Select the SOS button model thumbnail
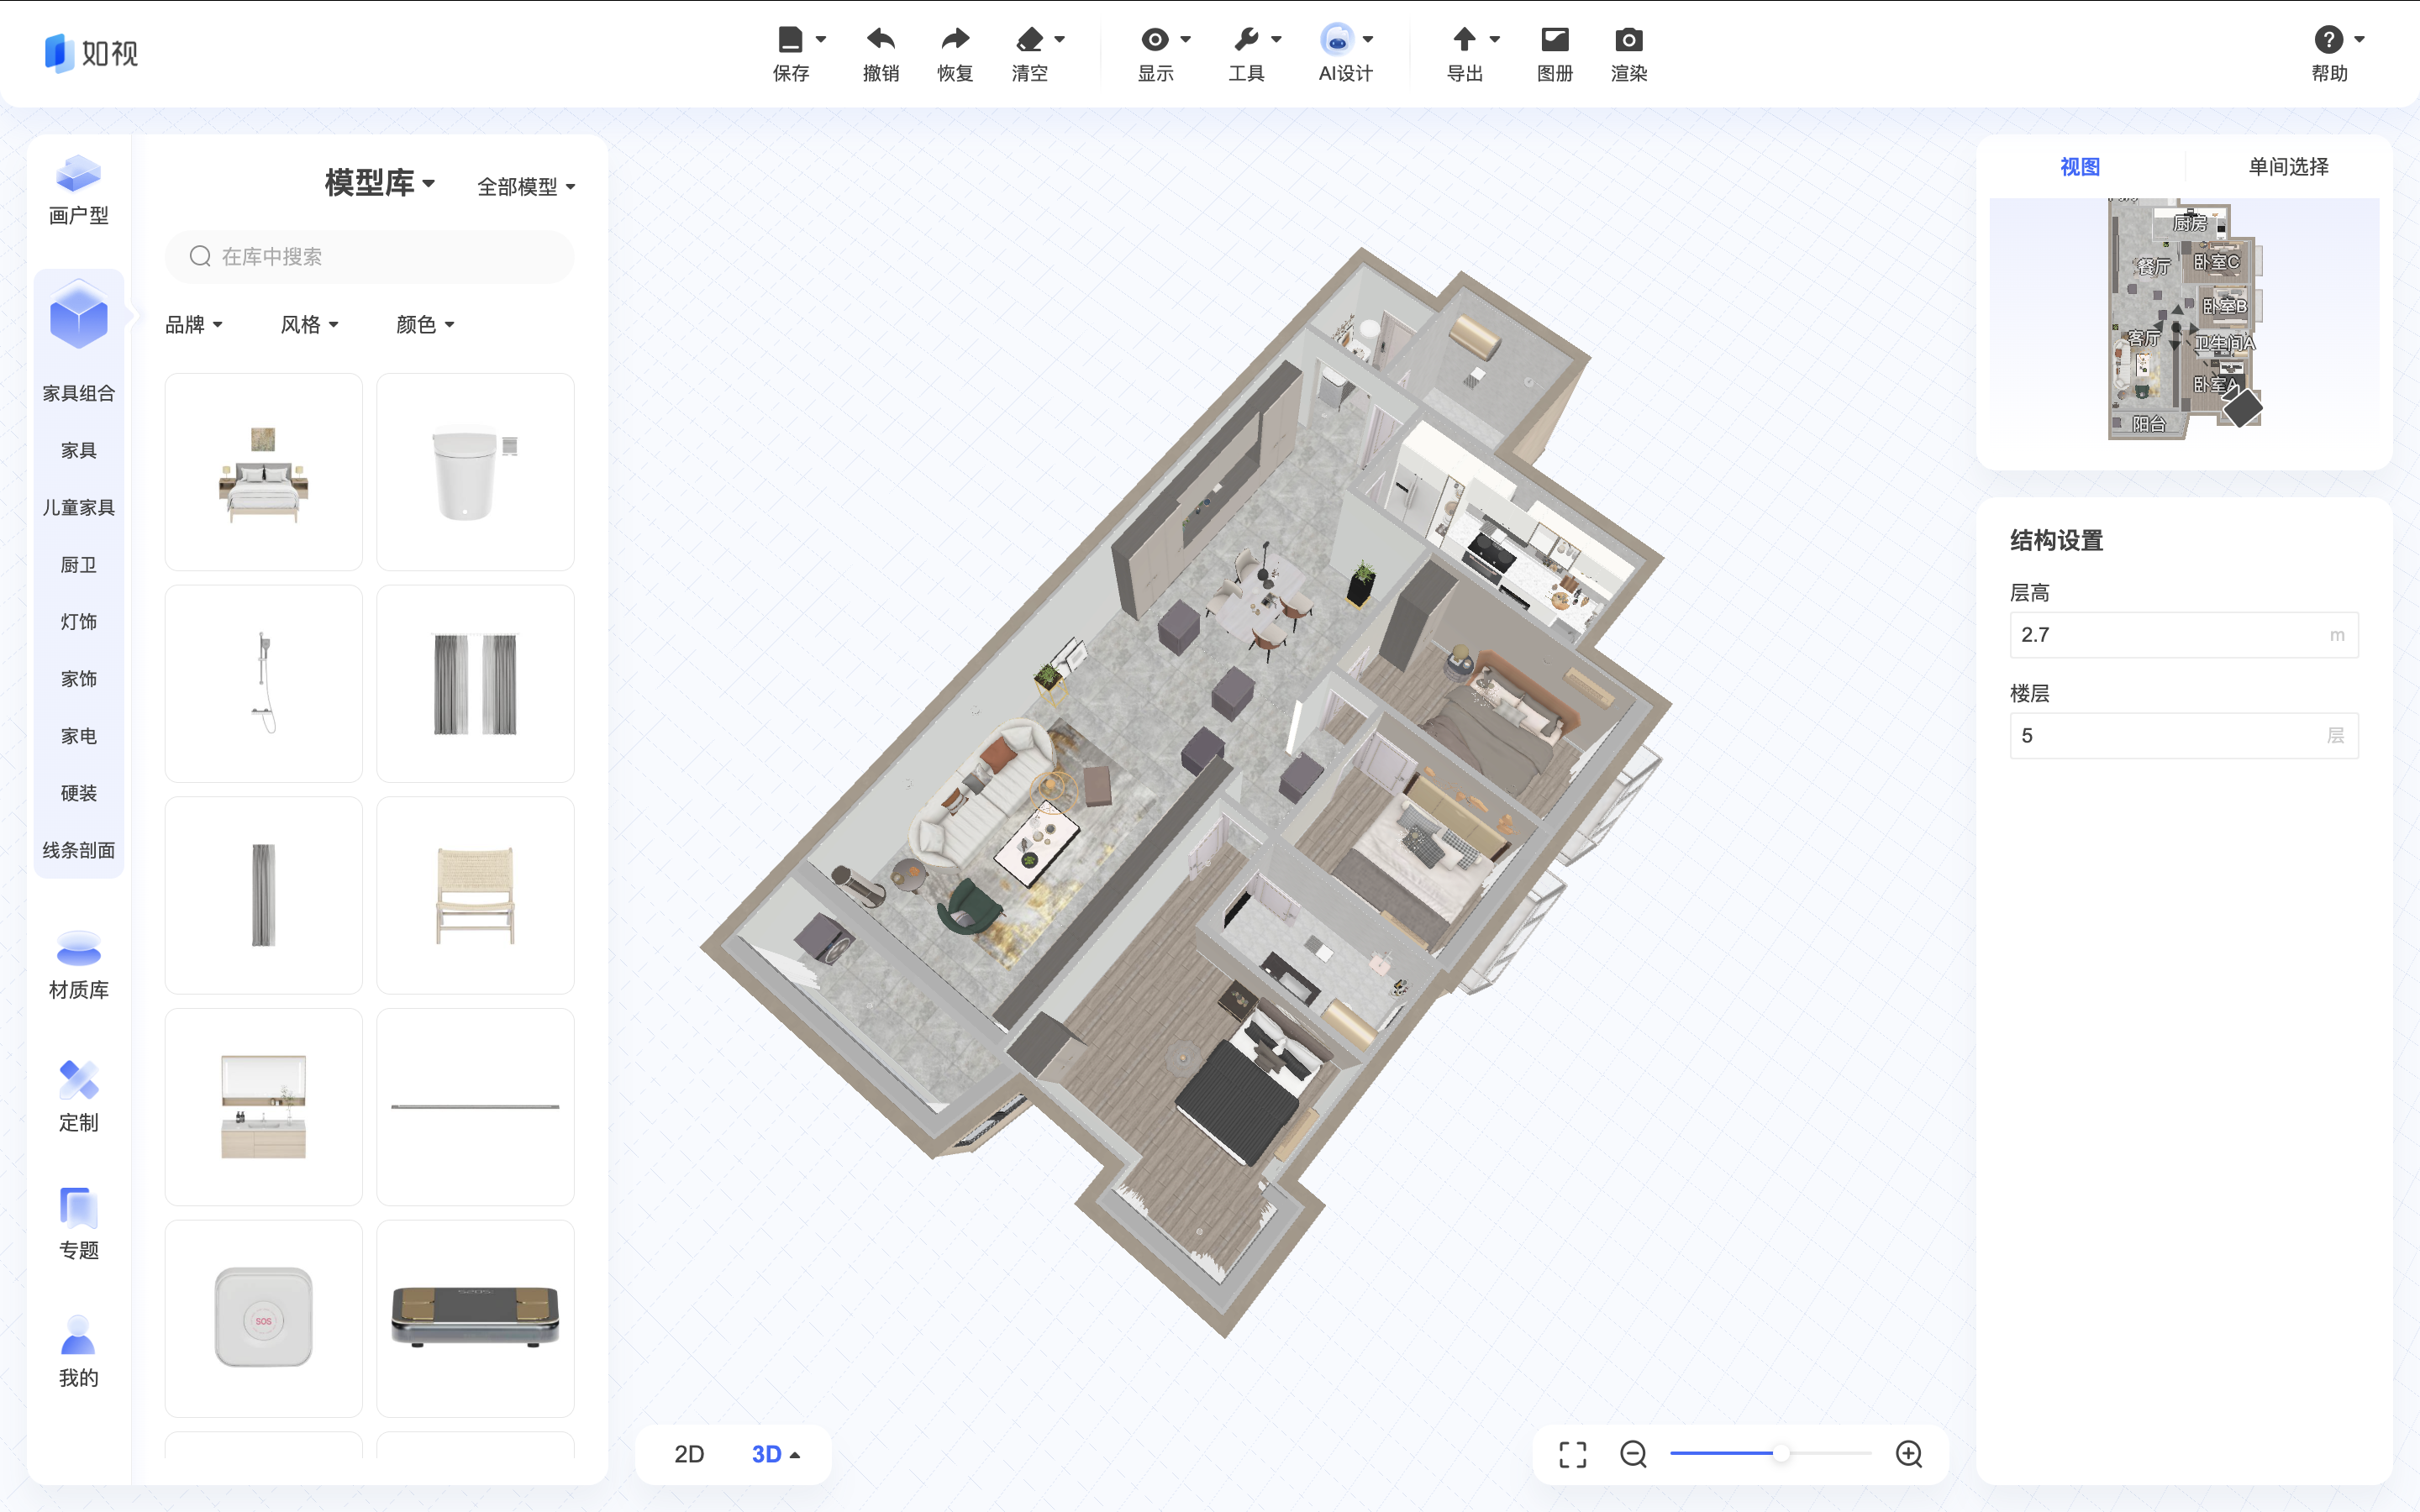This screenshot has width=2420, height=1512. tap(263, 1318)
